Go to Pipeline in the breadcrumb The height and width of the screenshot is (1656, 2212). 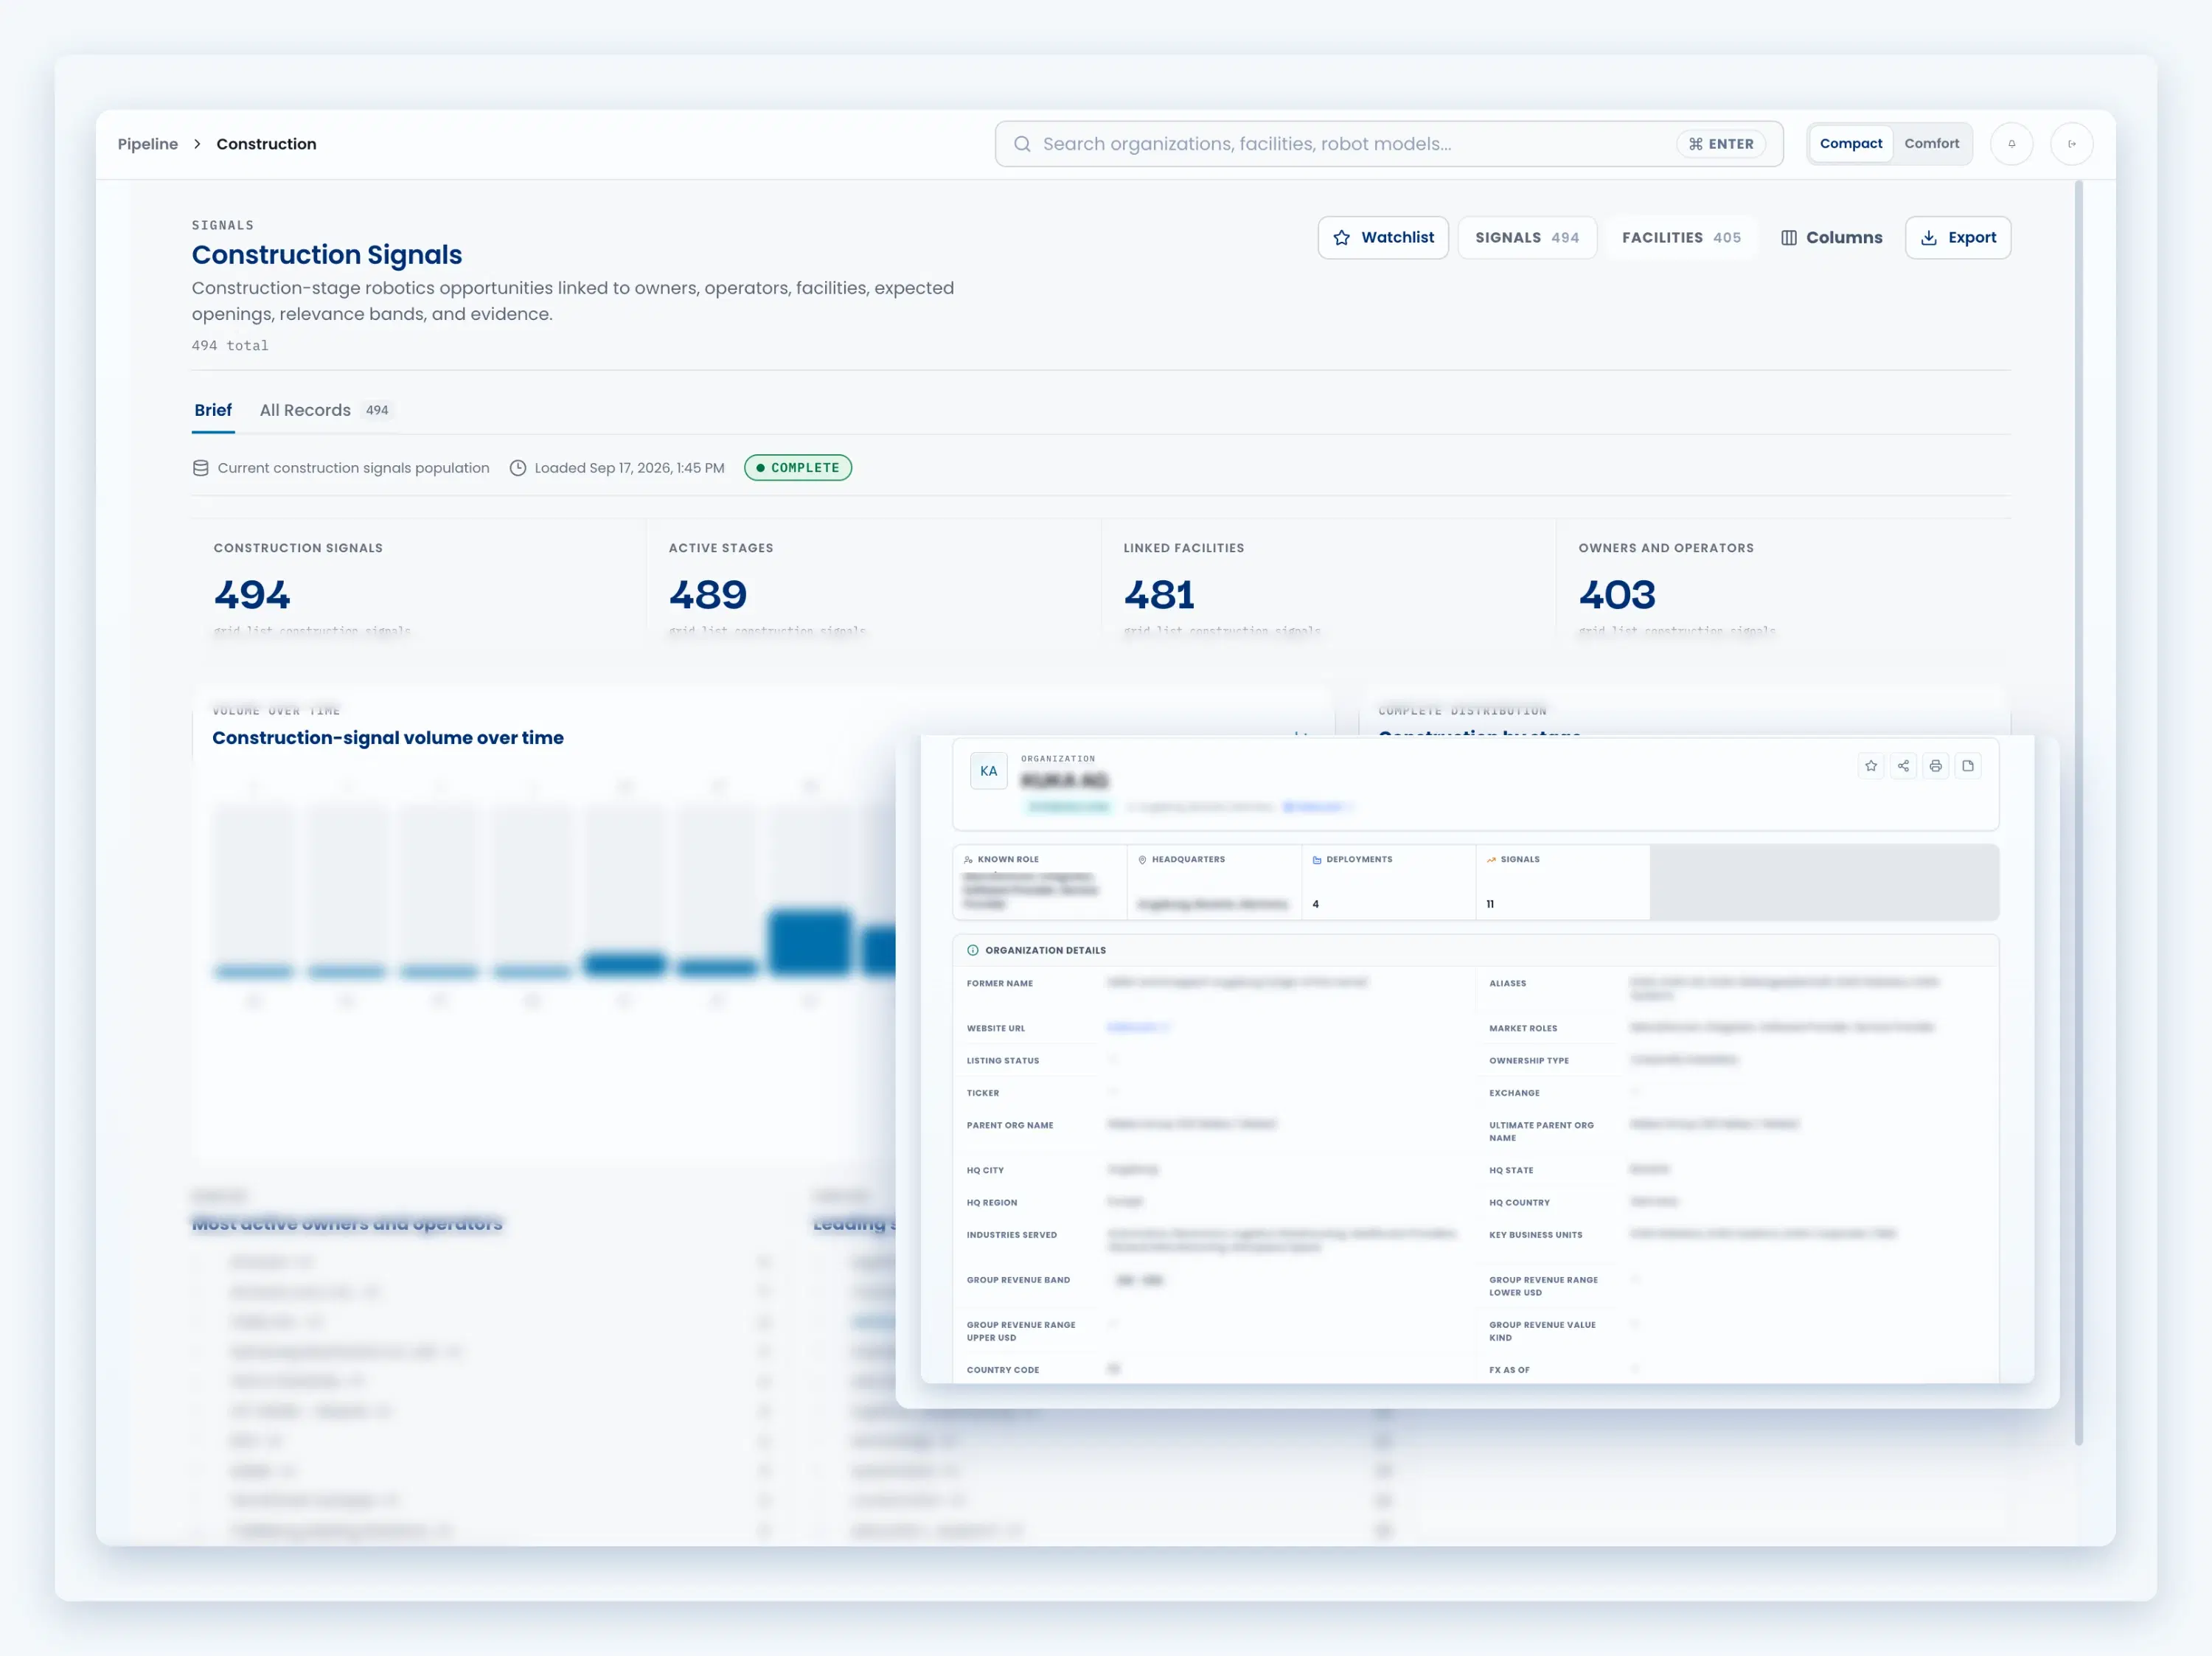(x=148, y=144)
